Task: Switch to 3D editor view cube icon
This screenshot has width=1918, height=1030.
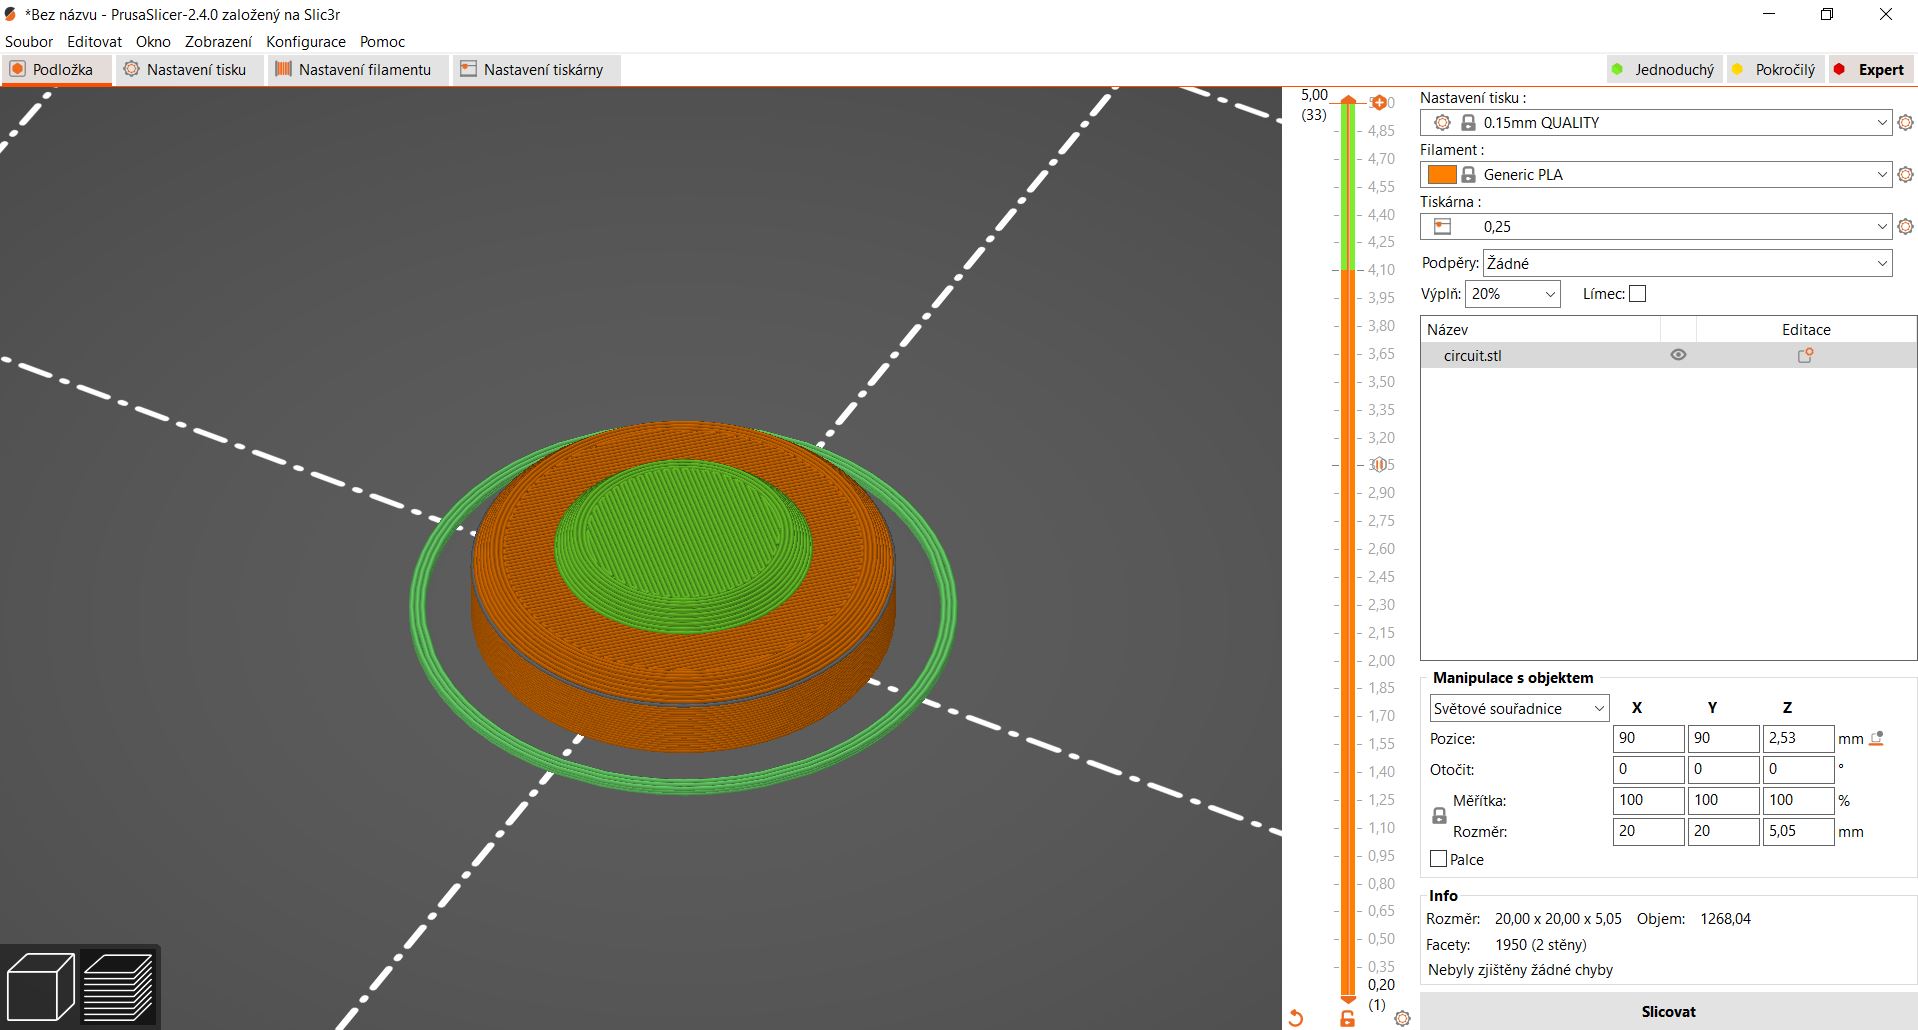Action: tap(40, 986)
